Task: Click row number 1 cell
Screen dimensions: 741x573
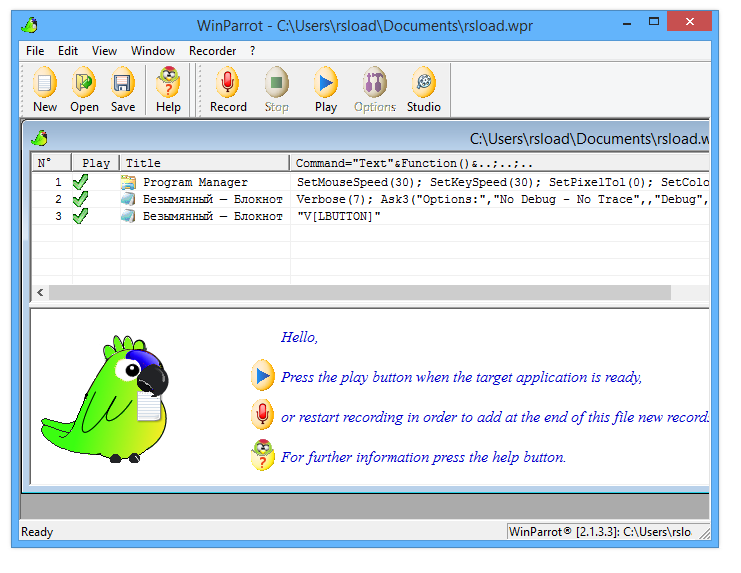Action: [52, 182]
